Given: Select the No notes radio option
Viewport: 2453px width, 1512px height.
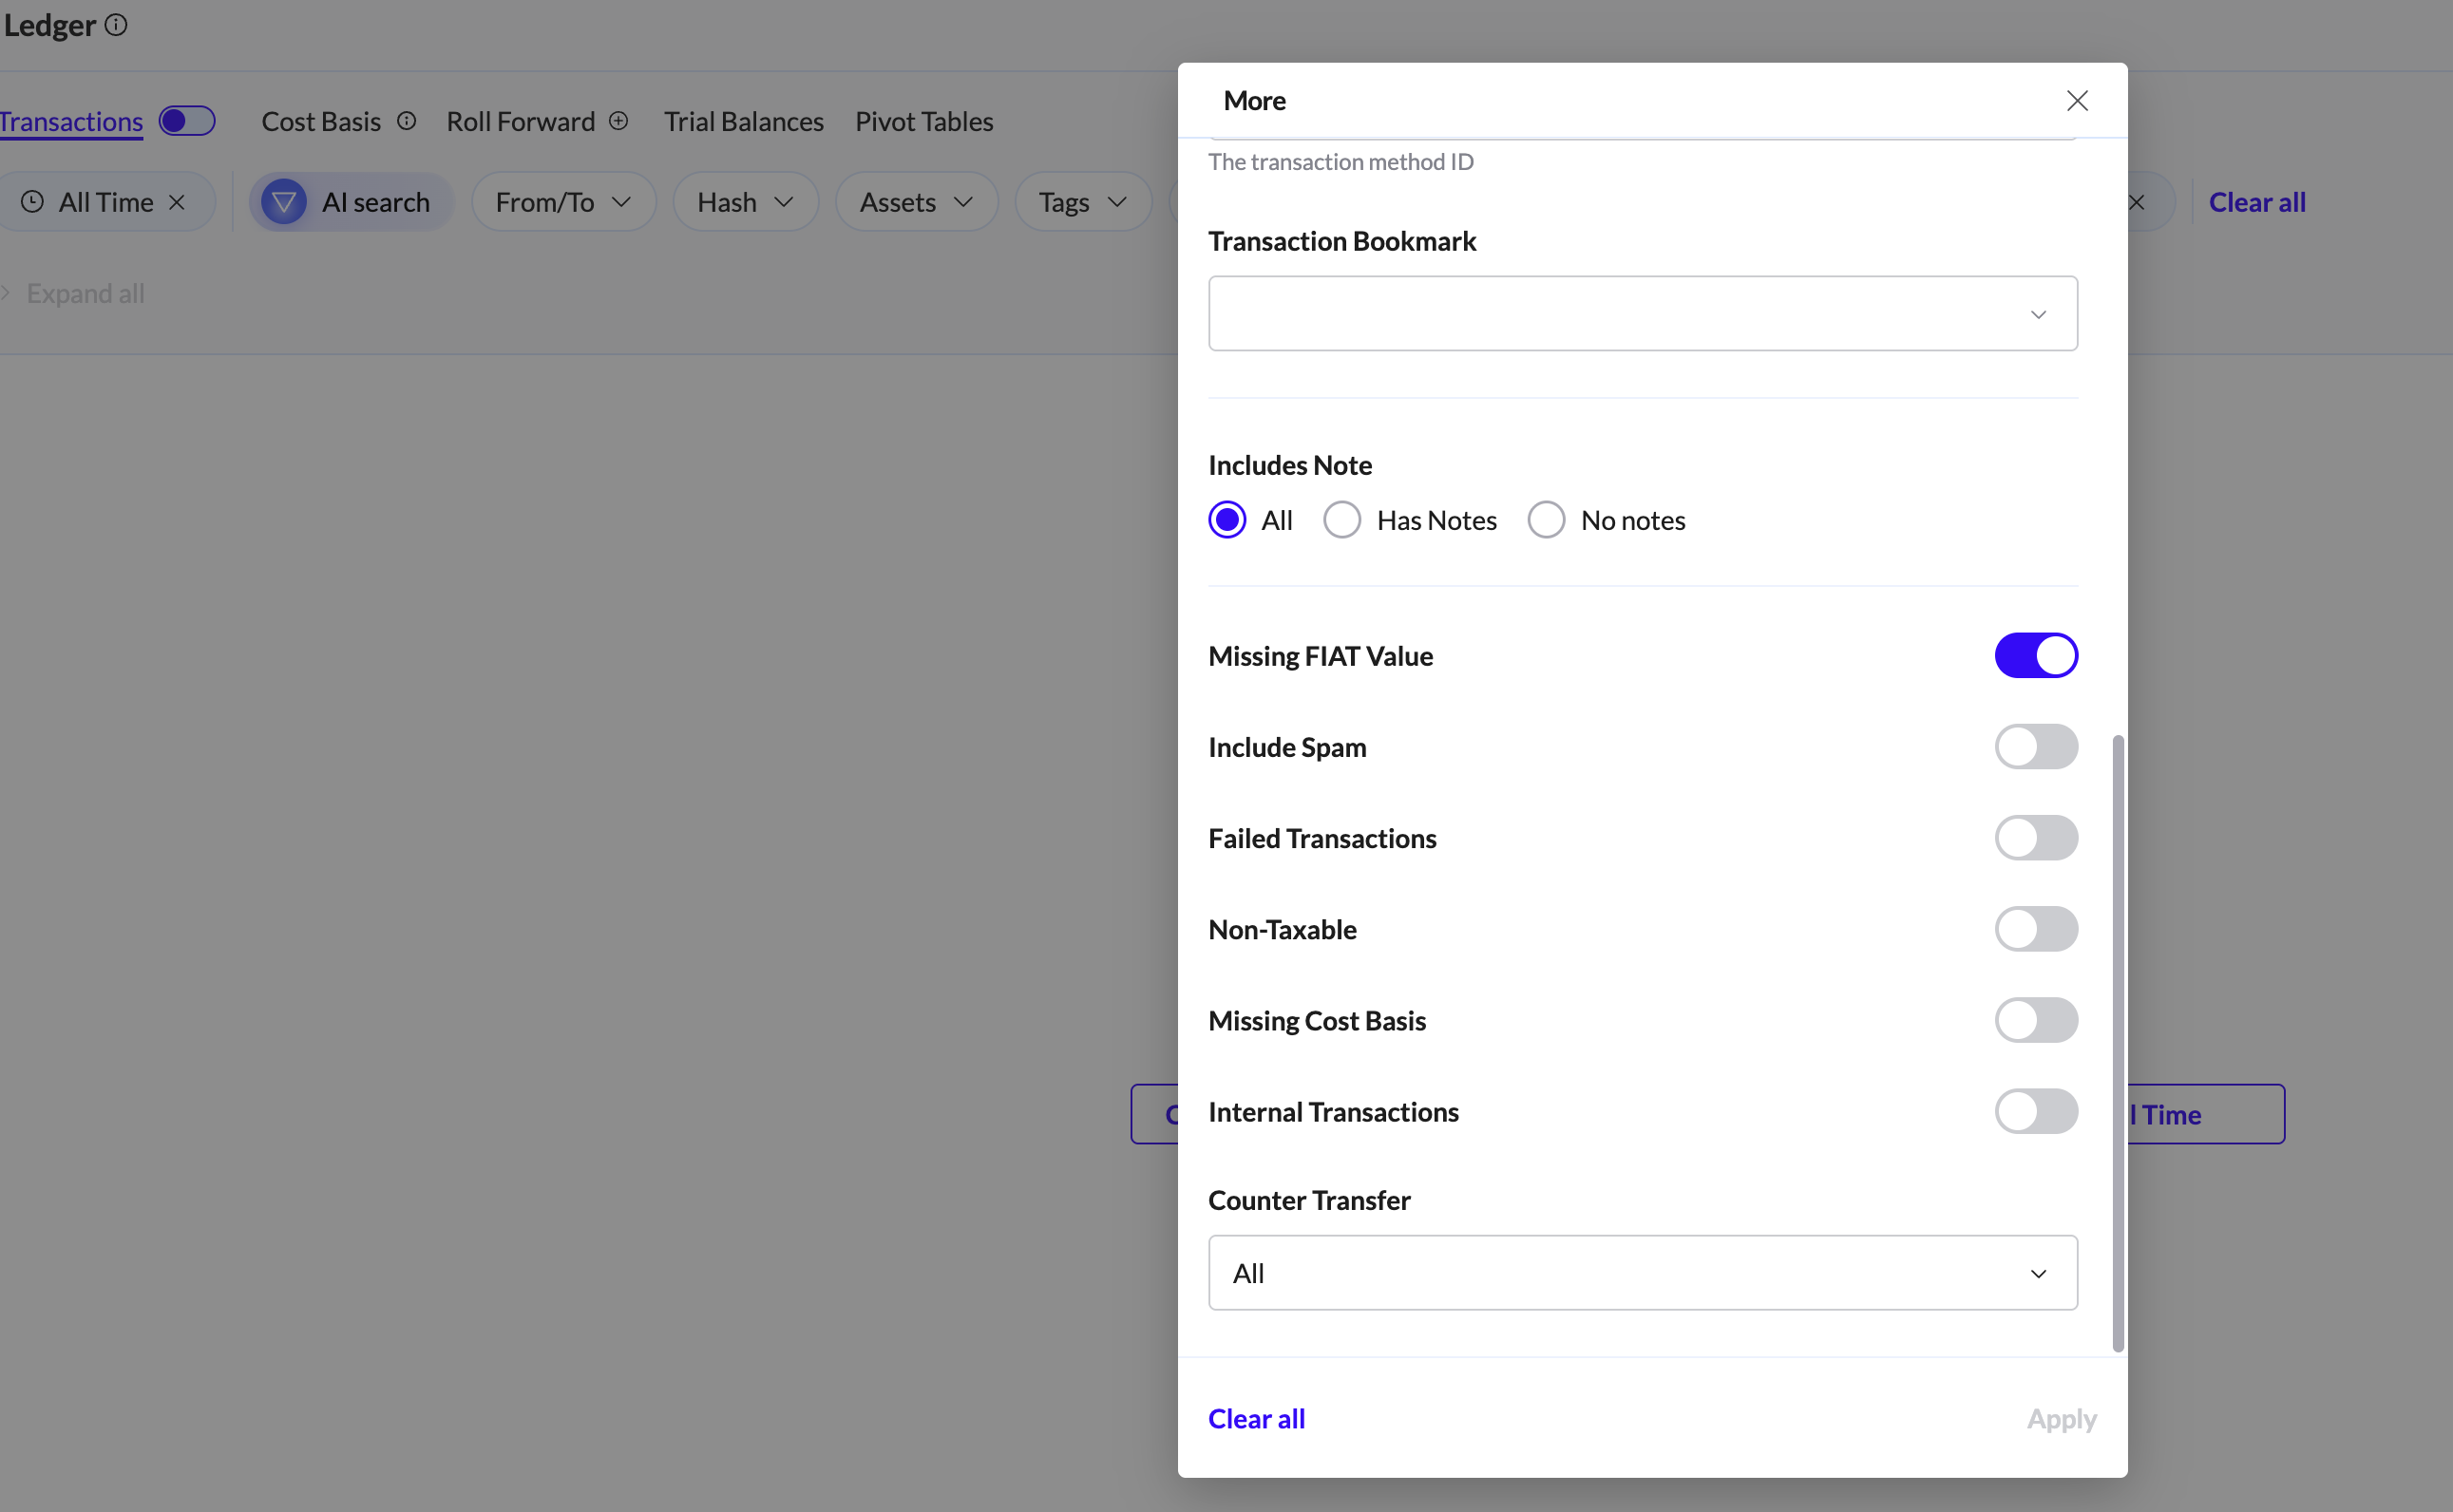Looking at the screenshot, I should 1546,520.
